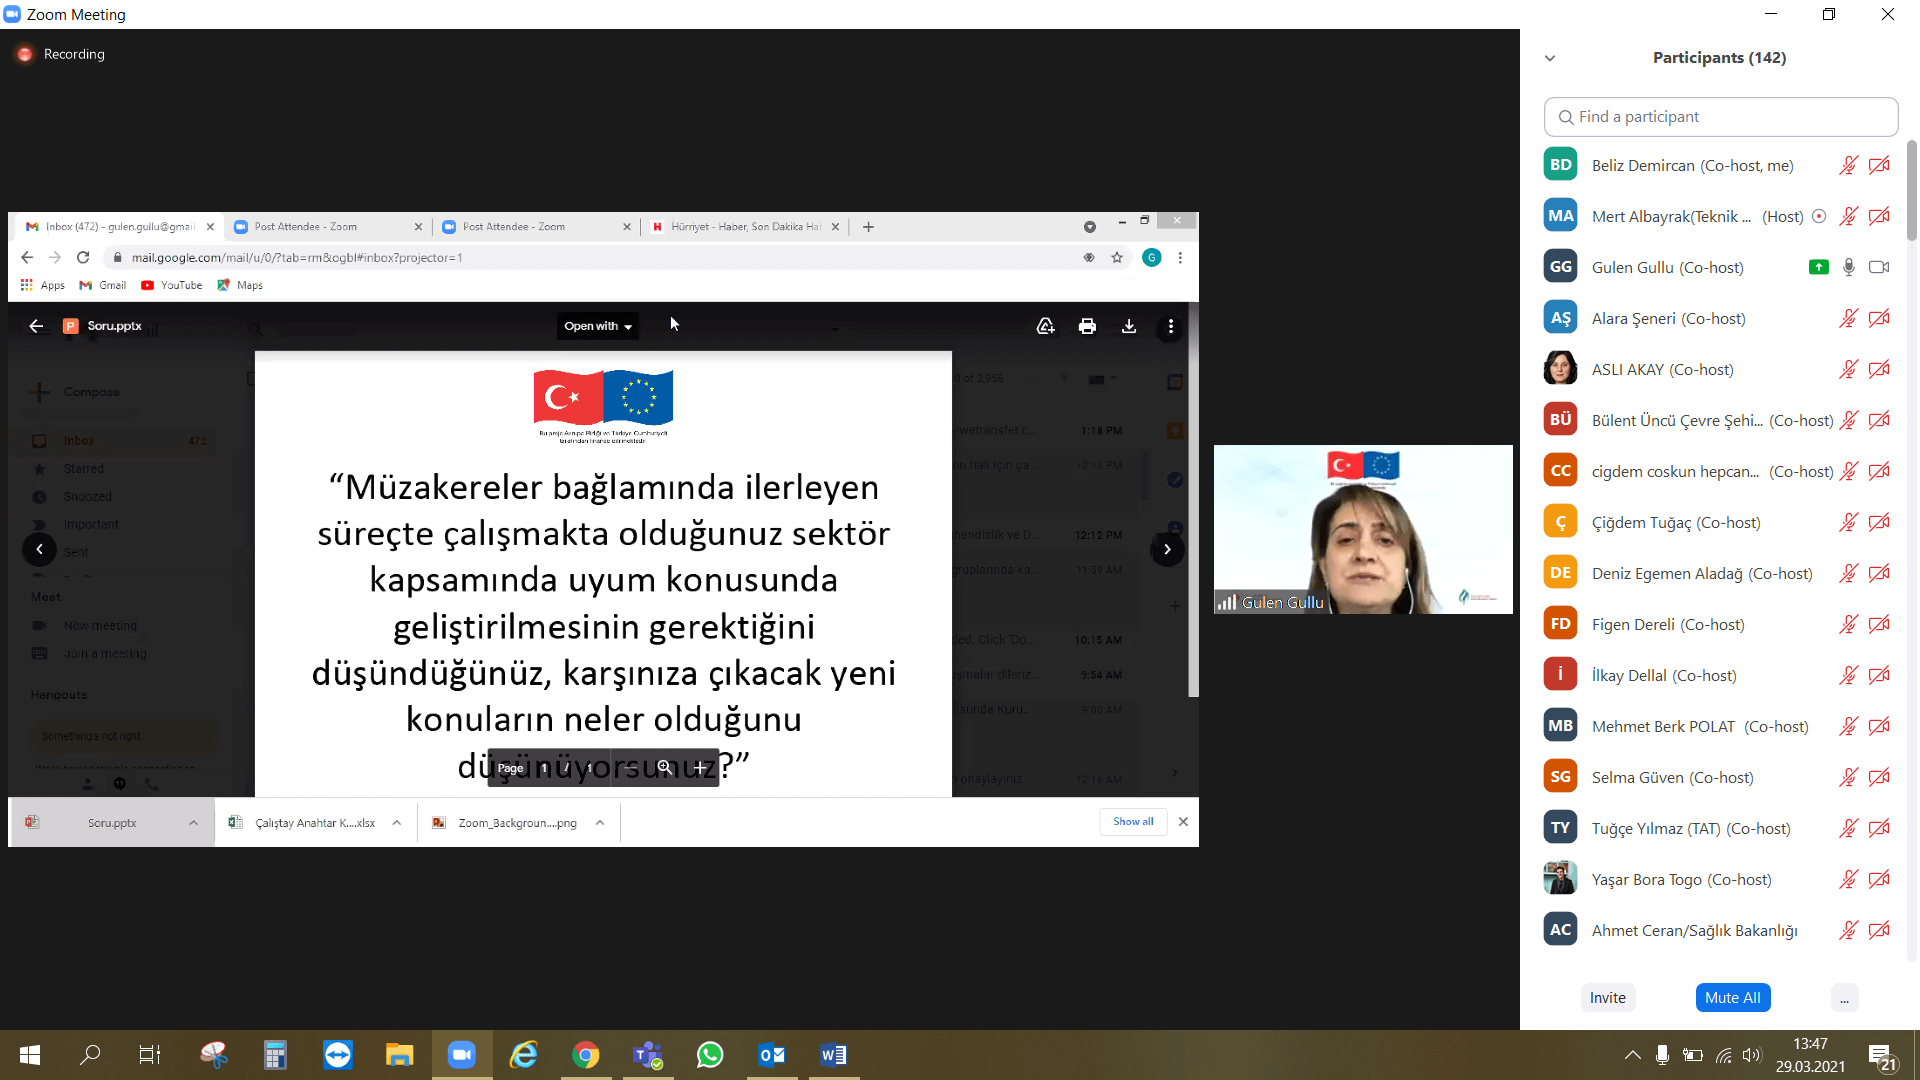This screenshot has height=1080, width=1920.
Task: Show hidden system tray icons
Action: point(1632,1055)
